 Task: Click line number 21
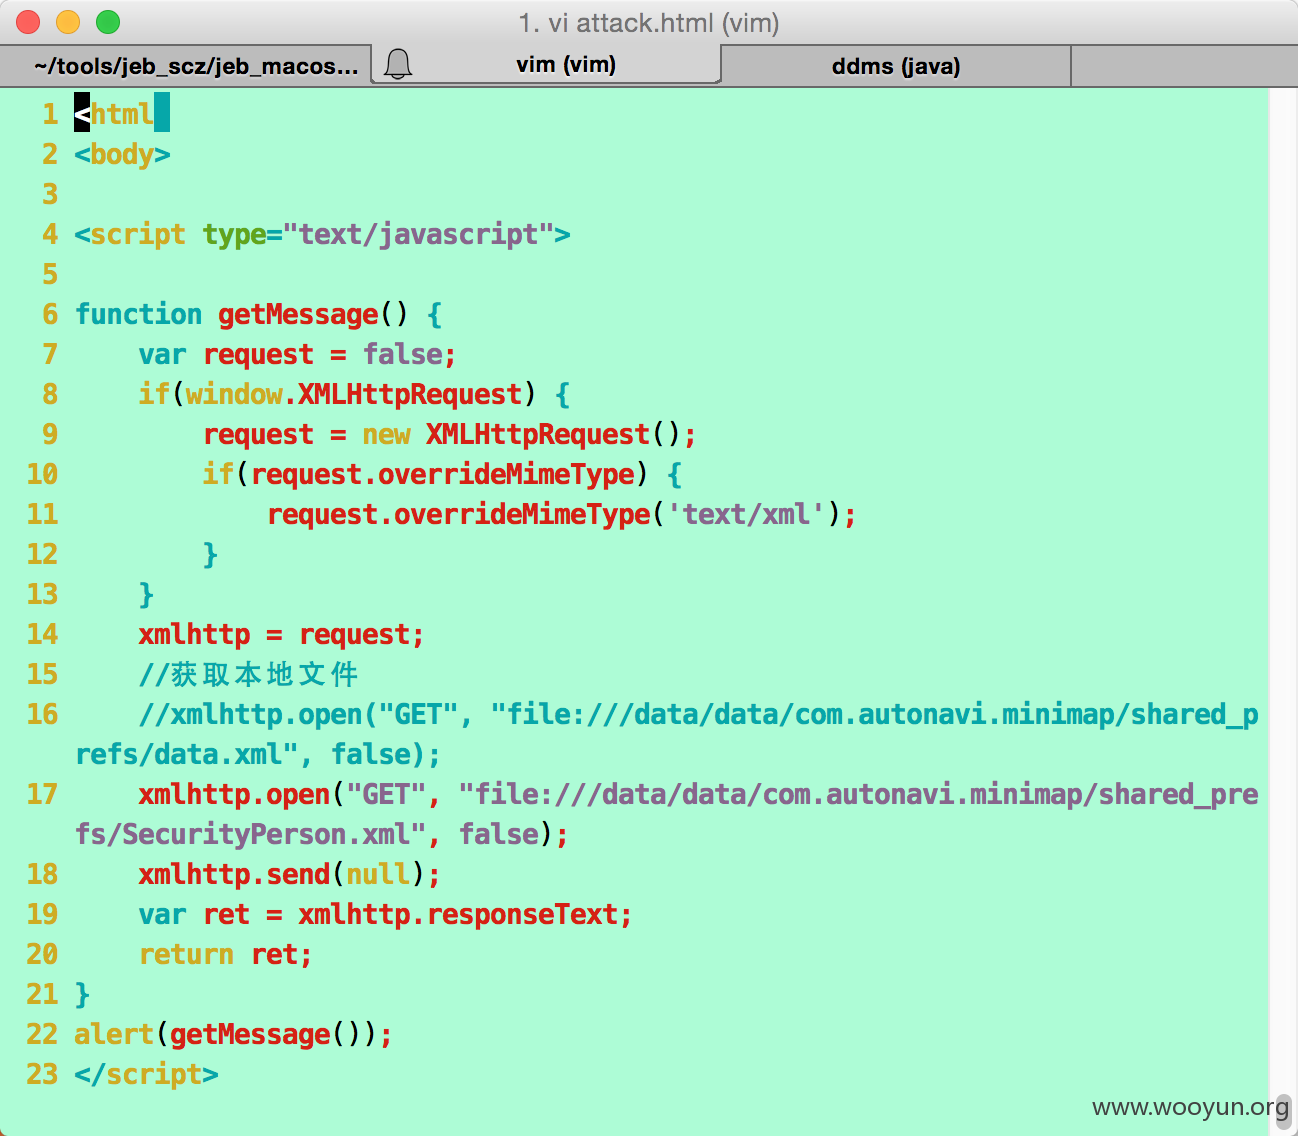[42, 994]
